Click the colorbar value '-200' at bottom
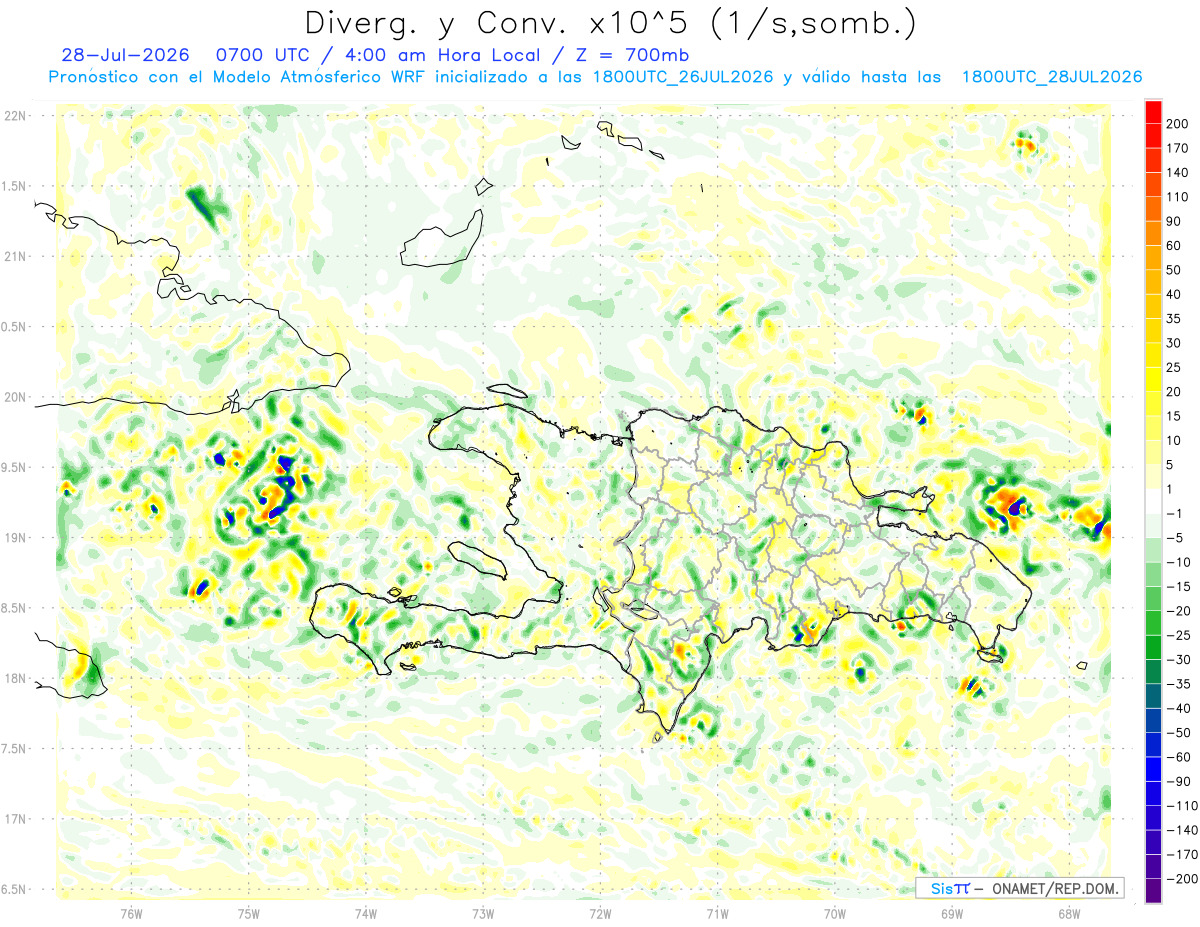Viewport: 1200px width, 927px height. click(1181, 879)
